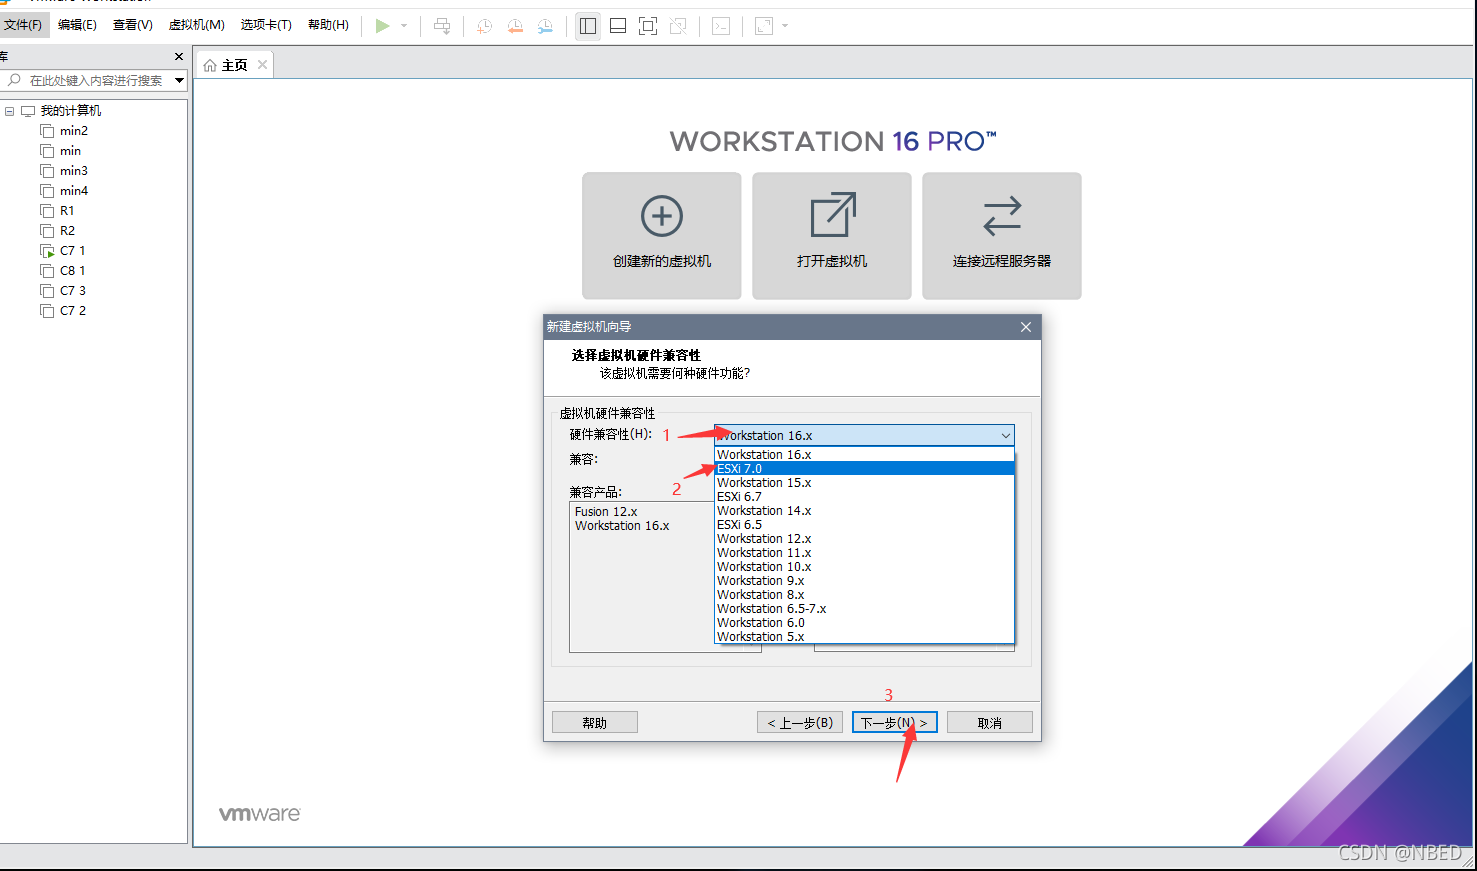
Task: Choose Workstation 6.0 in the list
Action: (x=864, y=622)
